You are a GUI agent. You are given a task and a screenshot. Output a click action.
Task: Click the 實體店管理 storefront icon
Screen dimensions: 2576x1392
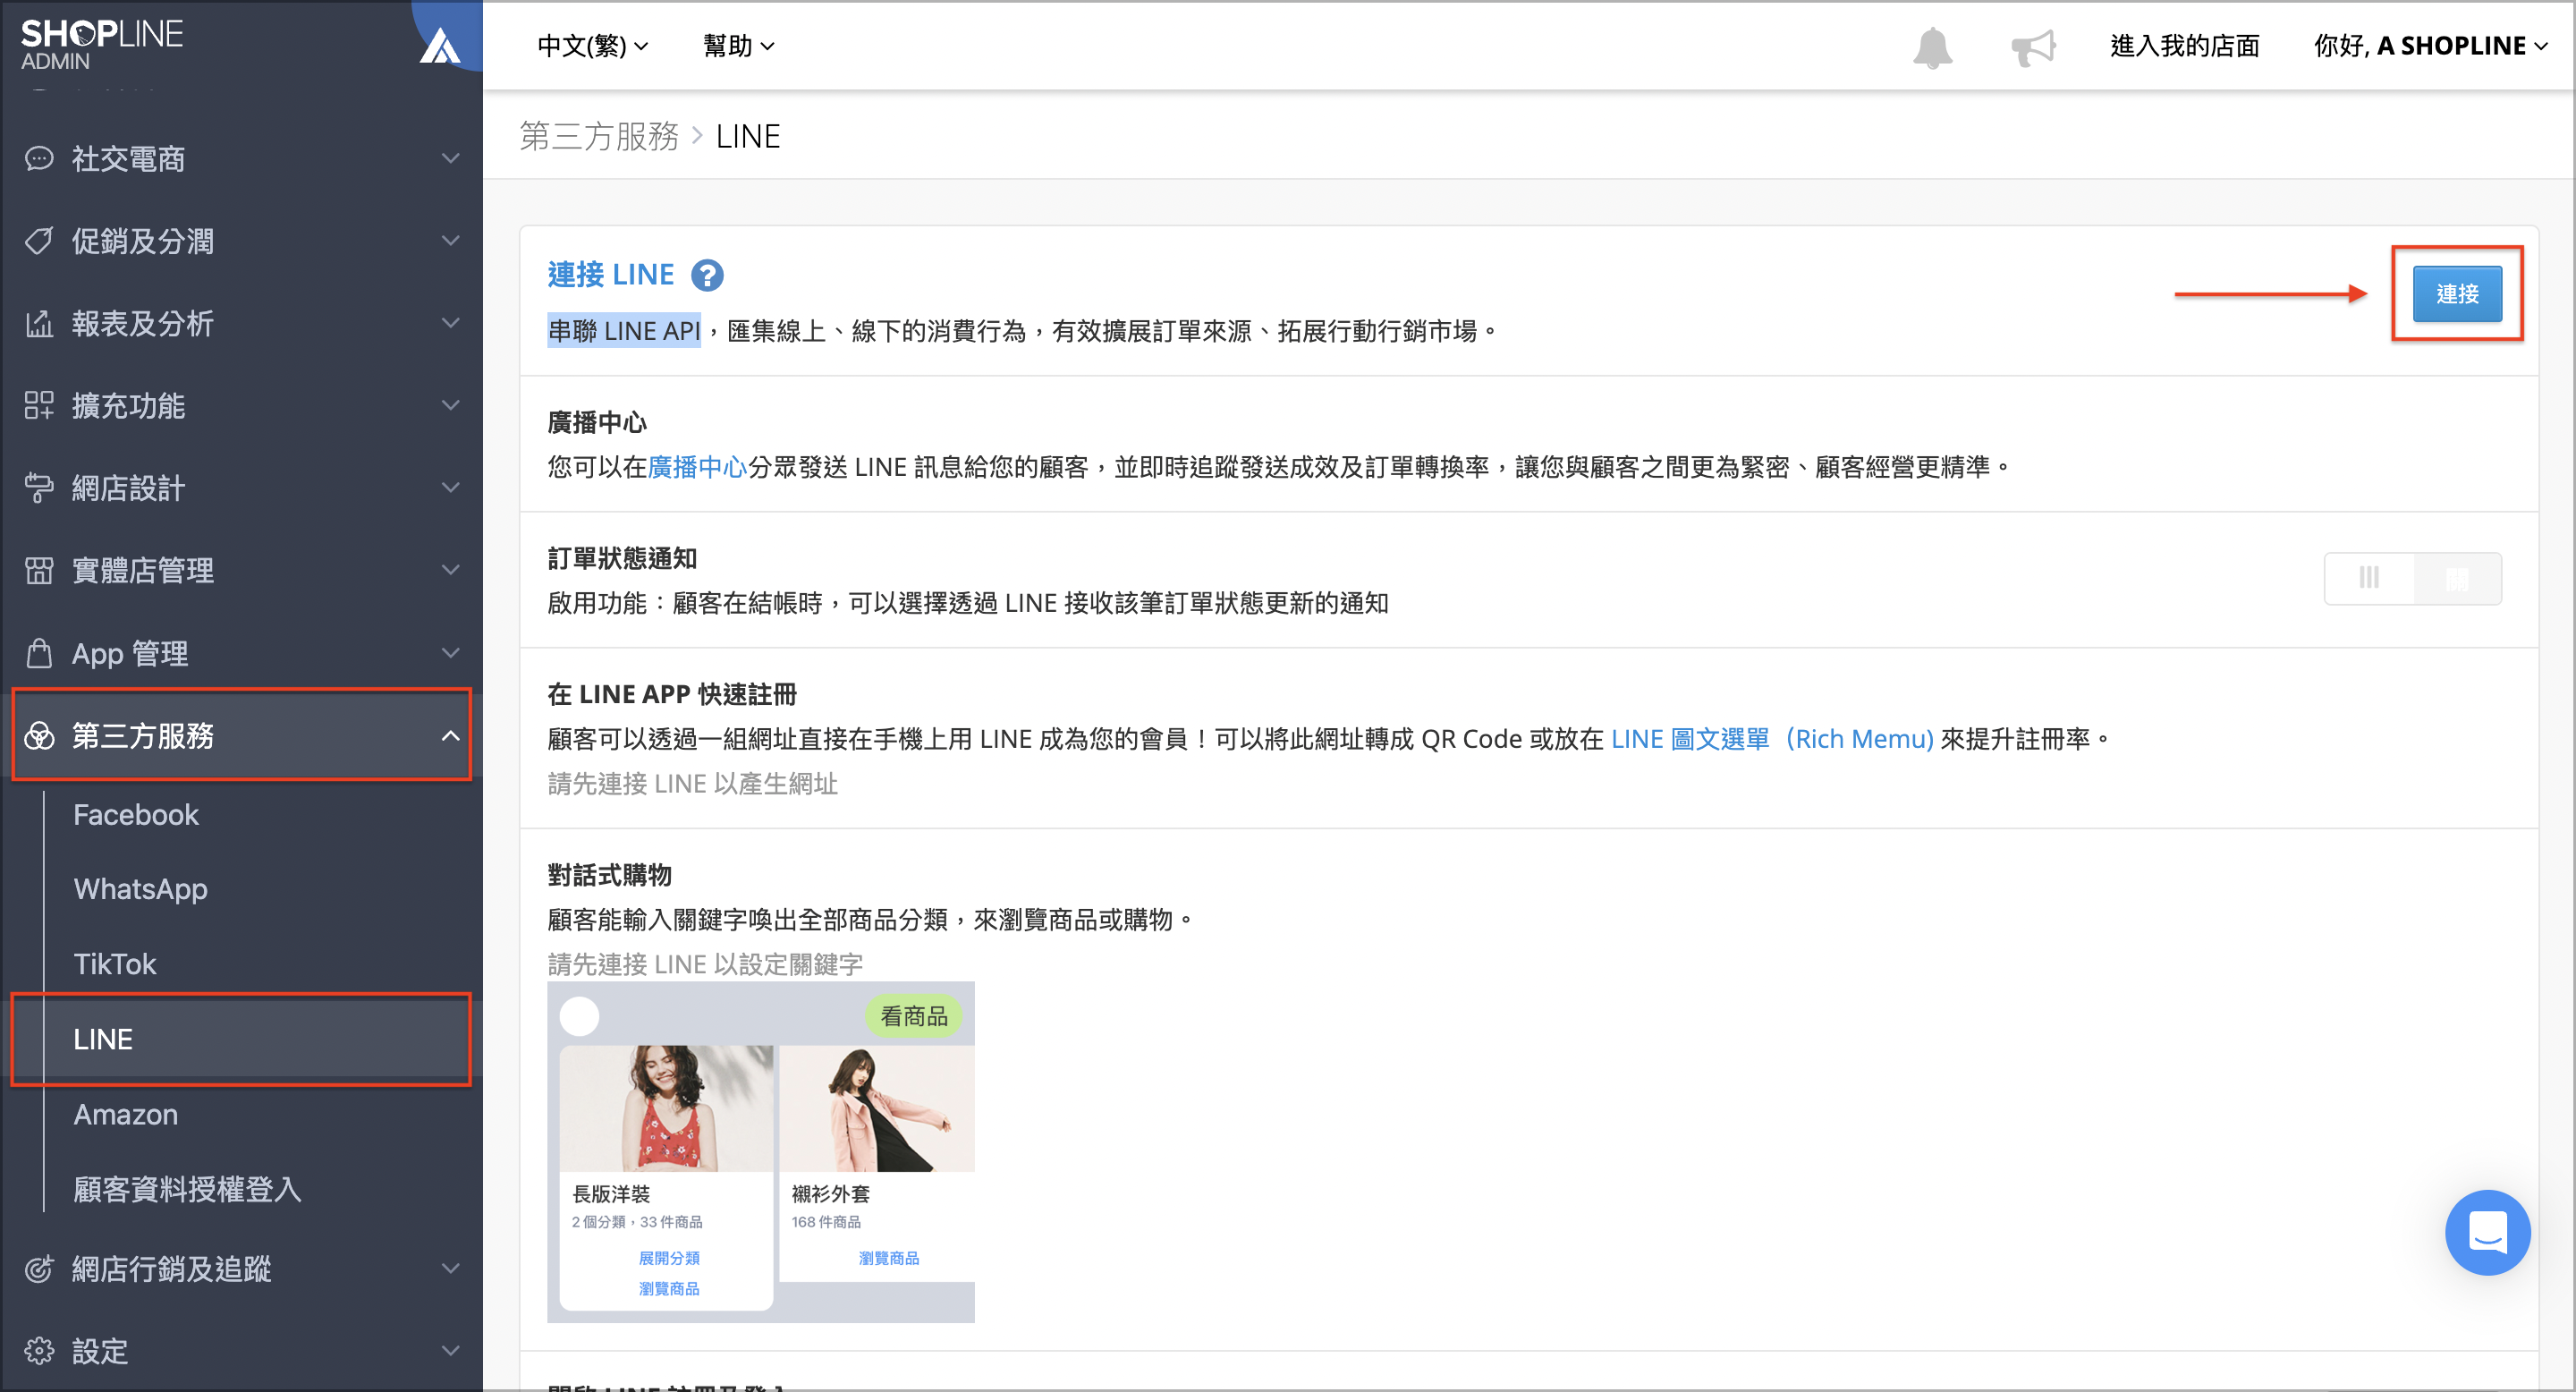pos(39,570)
